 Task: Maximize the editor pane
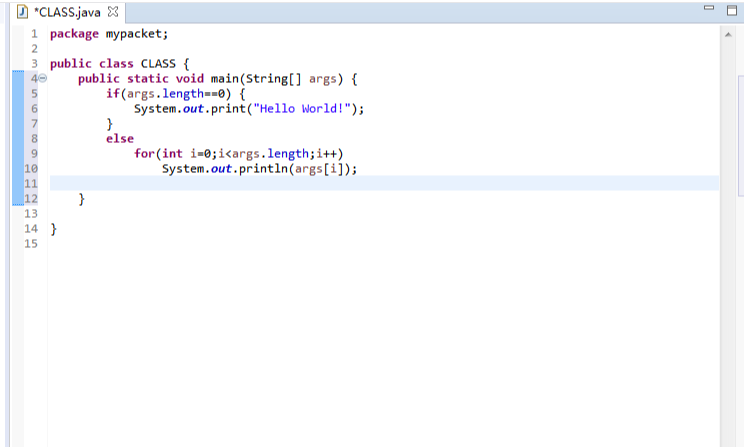[732, 10]
